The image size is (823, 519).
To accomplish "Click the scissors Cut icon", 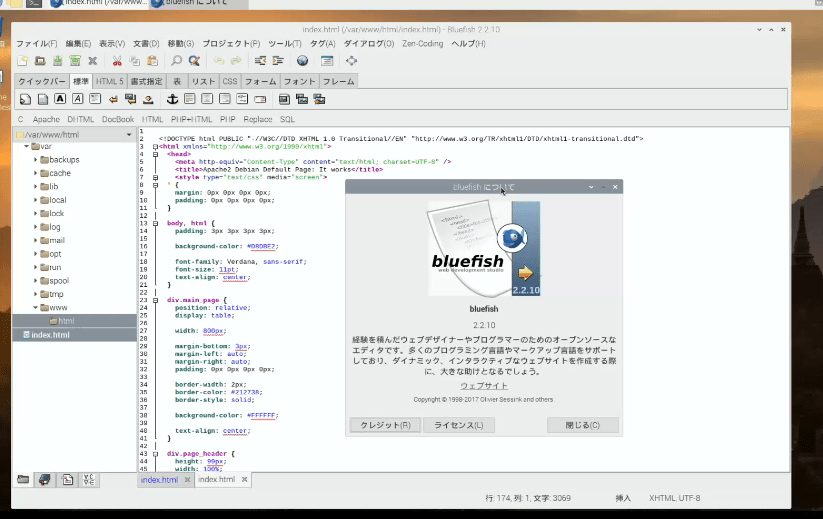I will point(117,61).
